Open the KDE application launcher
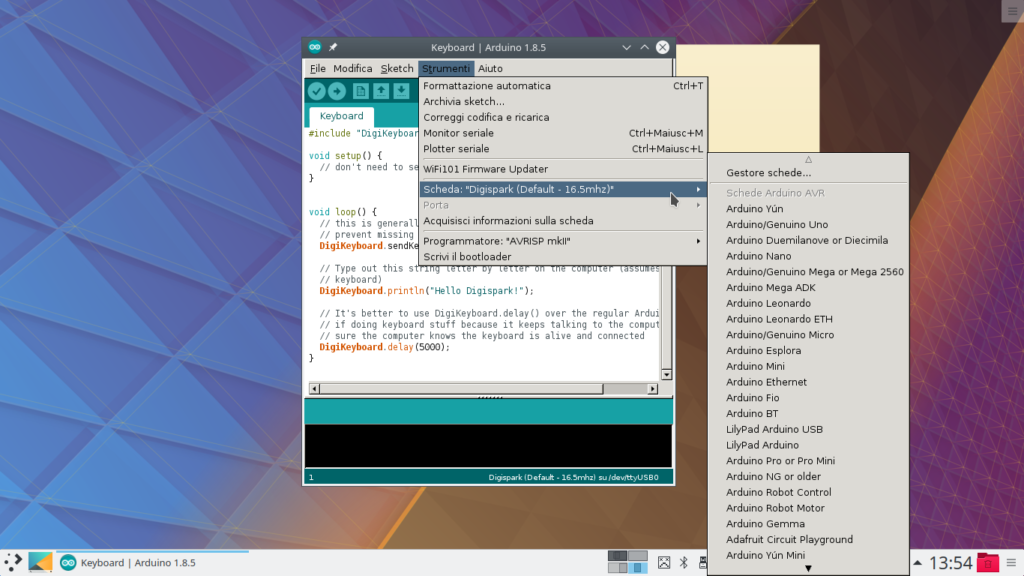Screen dimensions: 1024x576 (12, 562)
